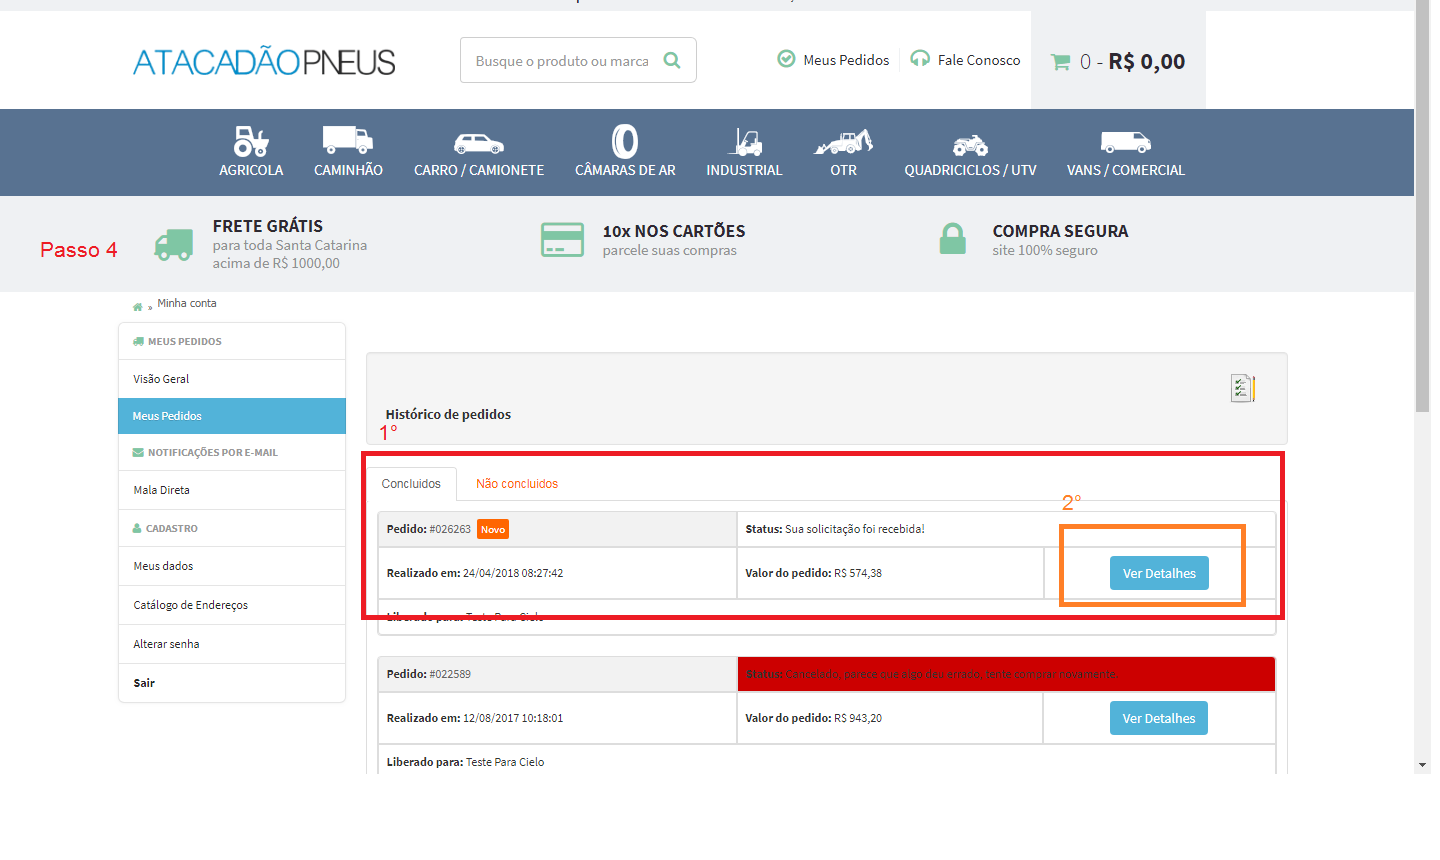Click order number #022589 text
The height and width of the screenshot is (860, 1440).
pyautogui.click(x=450, y=674)
